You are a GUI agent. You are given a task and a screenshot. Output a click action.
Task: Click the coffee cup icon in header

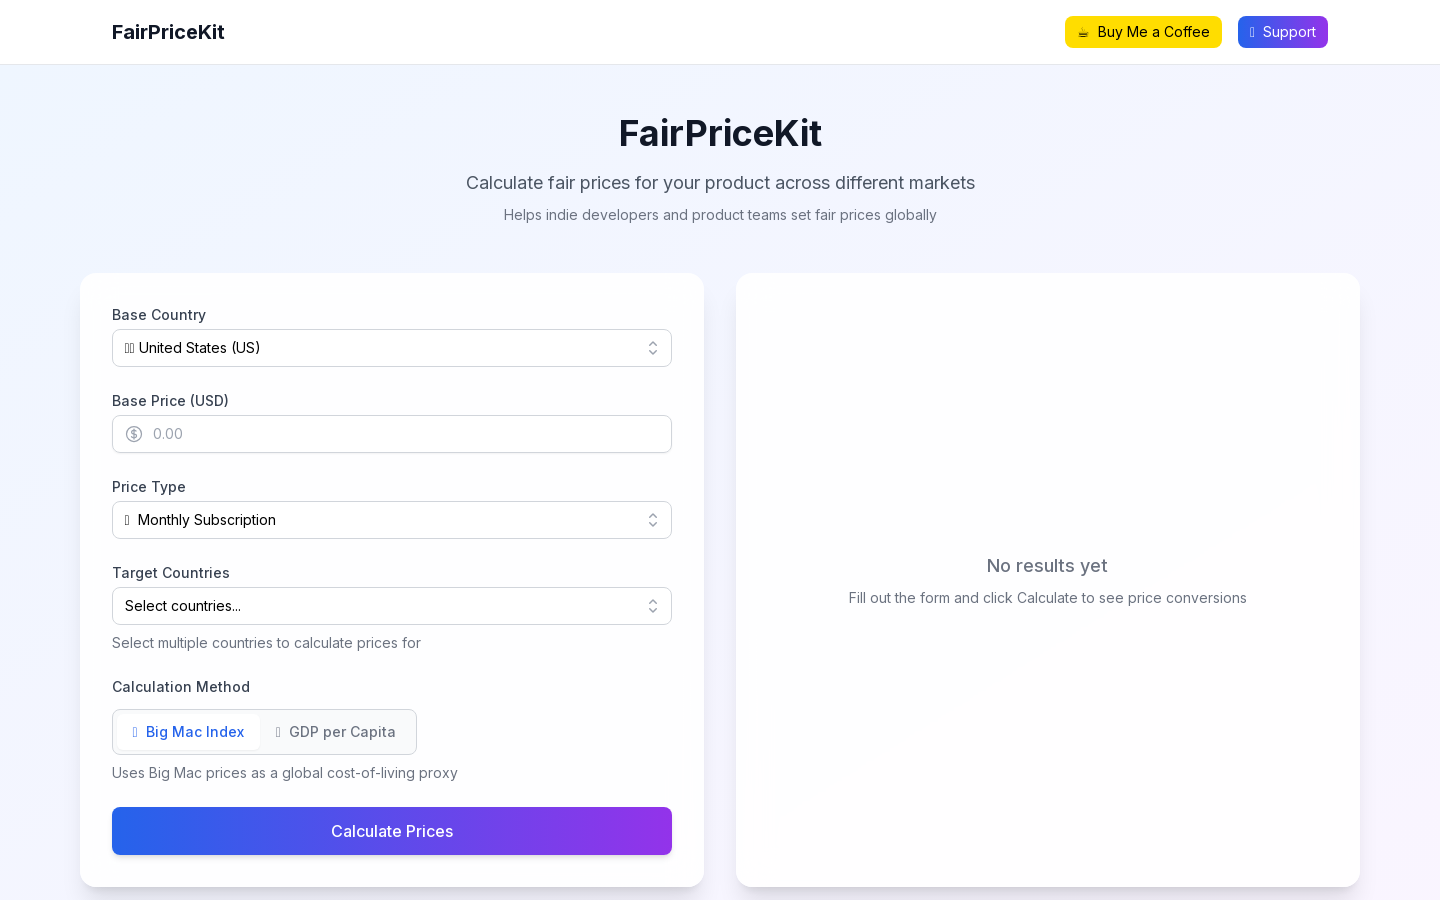coord(1083,32)
